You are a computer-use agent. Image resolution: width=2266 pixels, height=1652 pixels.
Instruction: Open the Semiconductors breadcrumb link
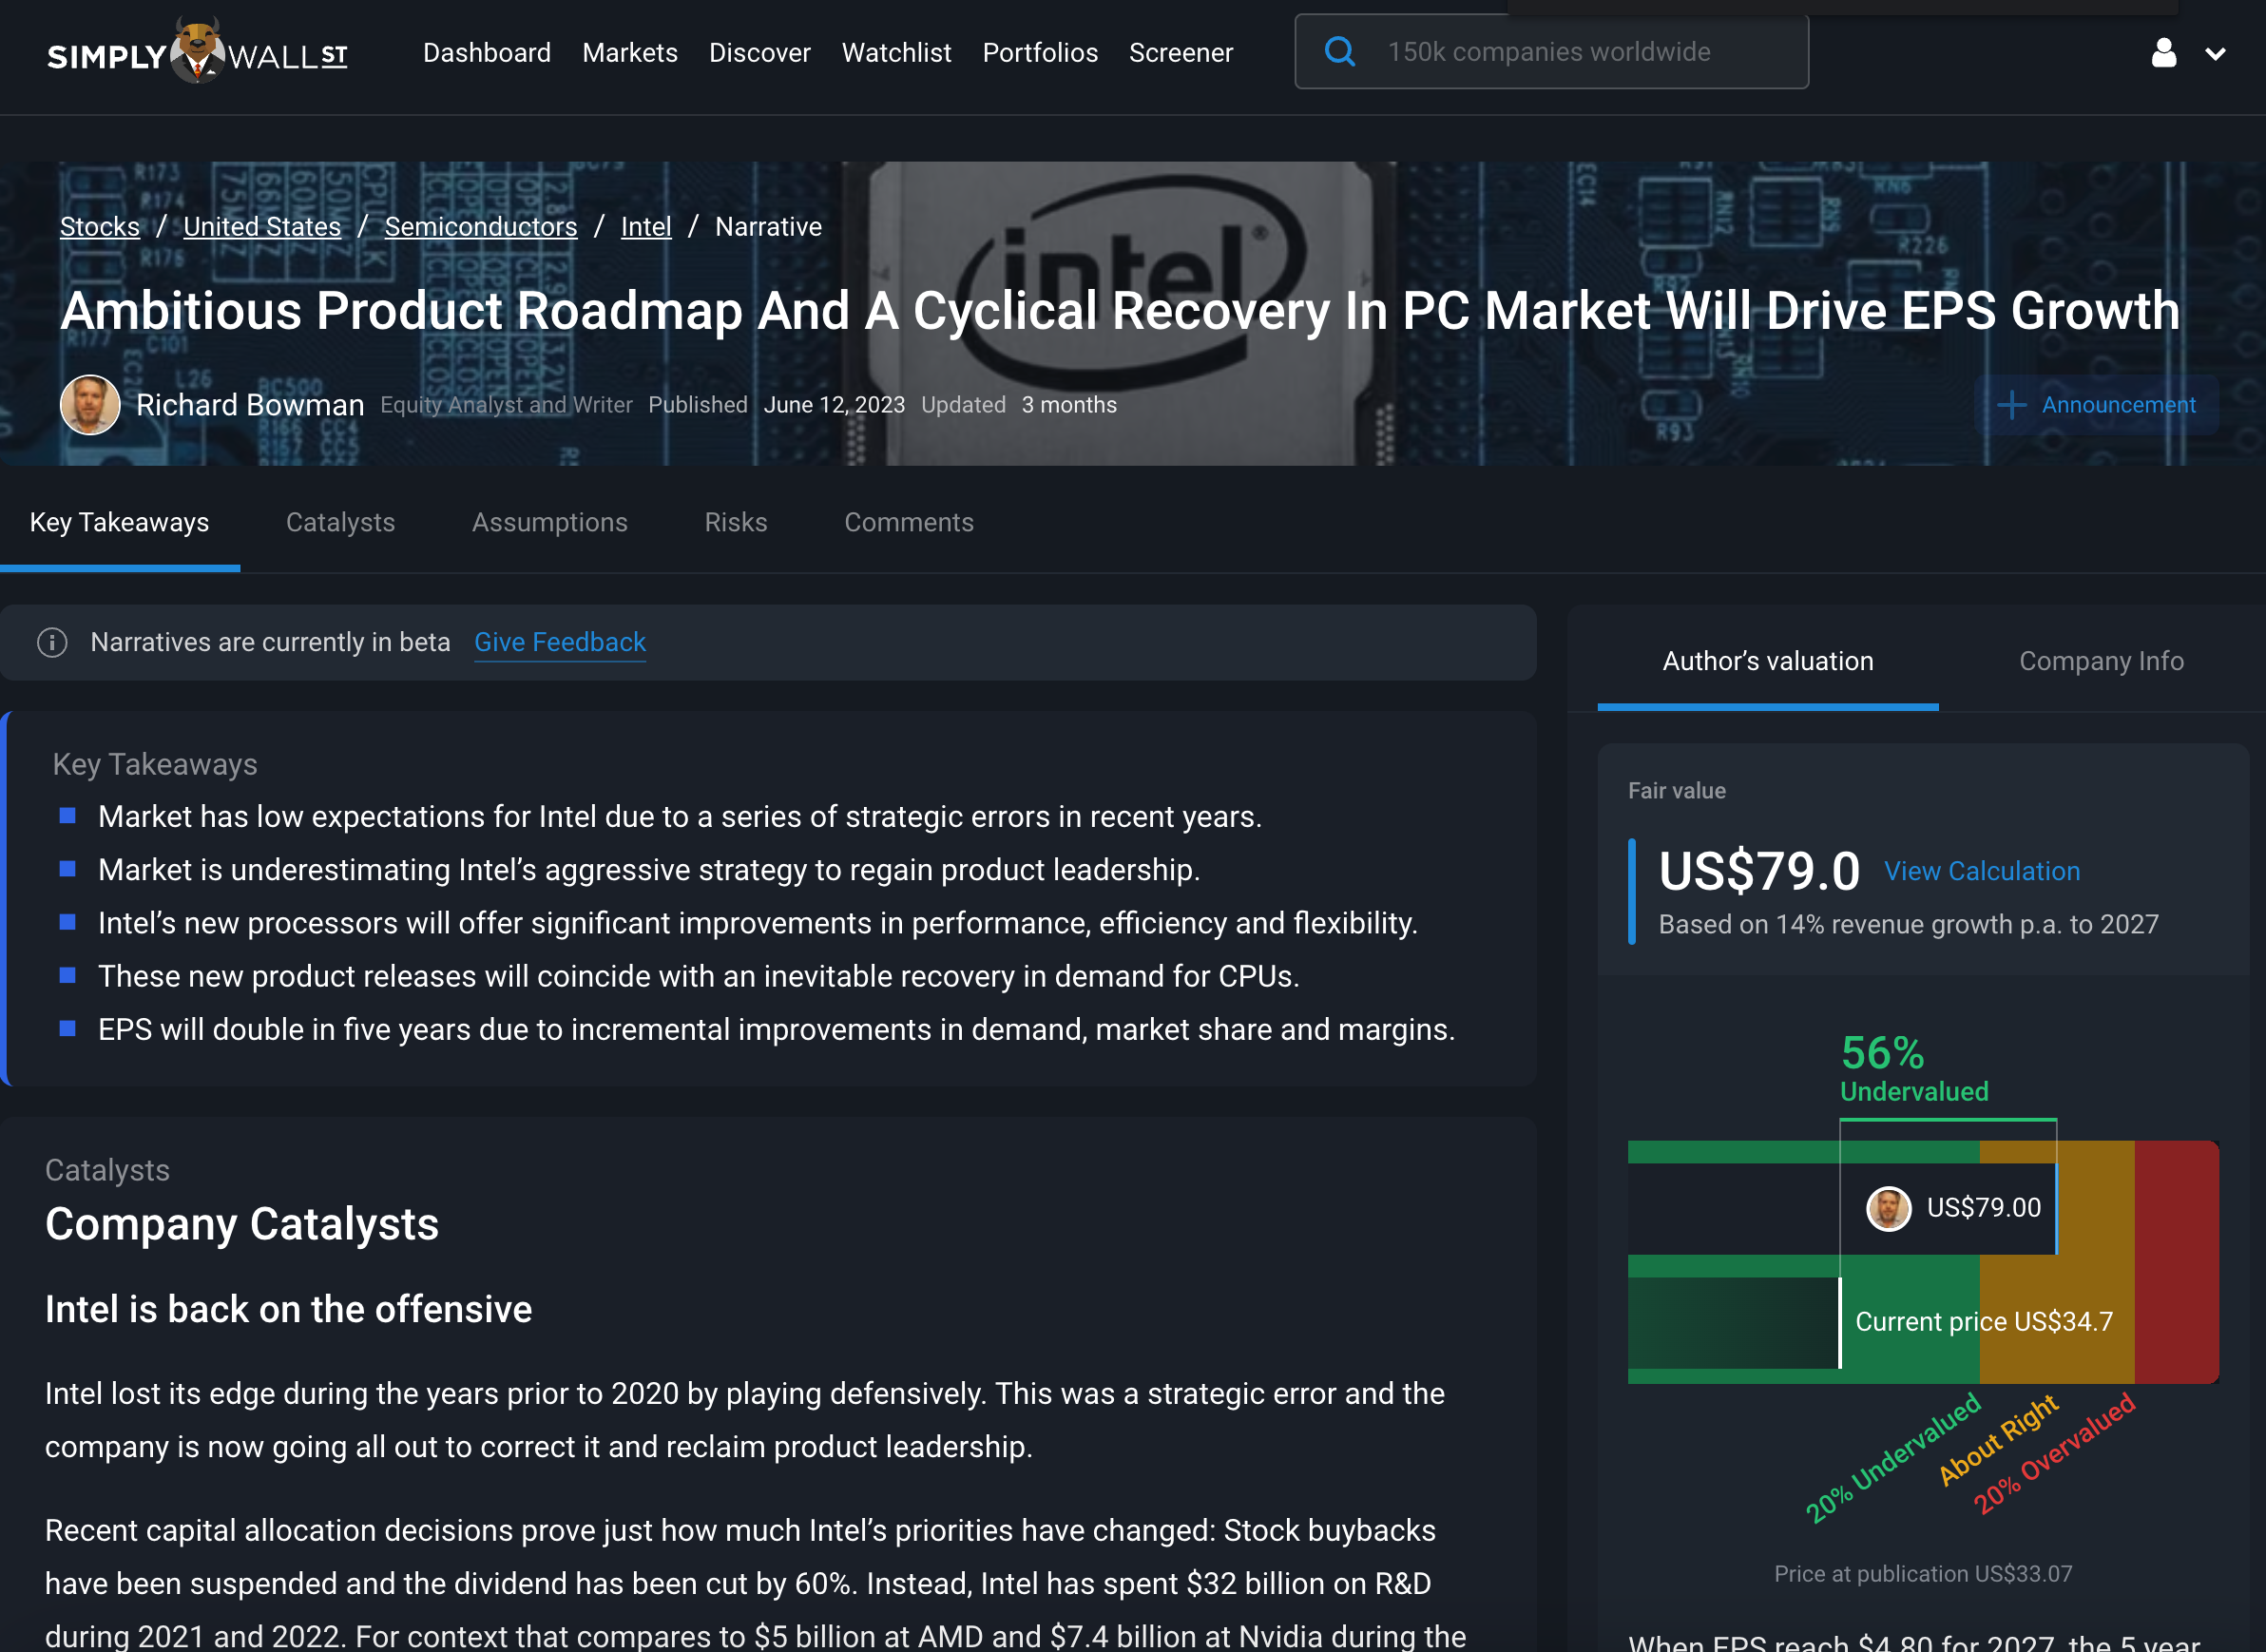click(480, 227)
